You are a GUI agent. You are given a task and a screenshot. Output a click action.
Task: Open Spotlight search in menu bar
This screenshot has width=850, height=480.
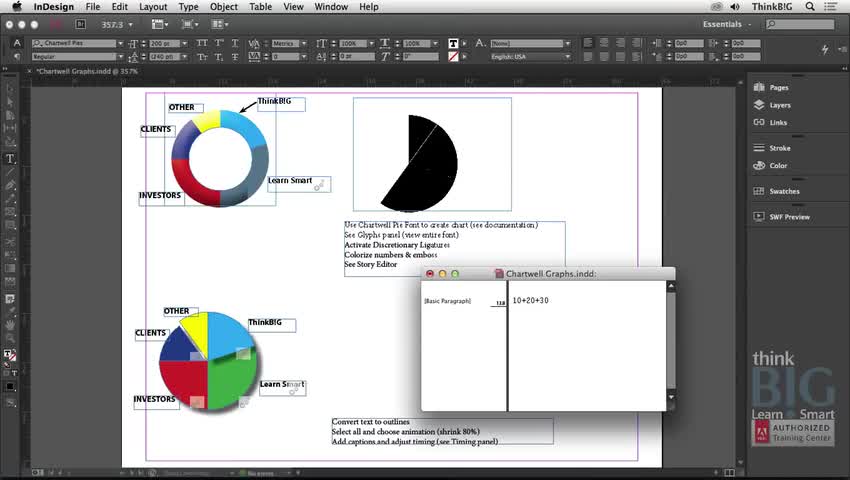(x=810, y=7)
